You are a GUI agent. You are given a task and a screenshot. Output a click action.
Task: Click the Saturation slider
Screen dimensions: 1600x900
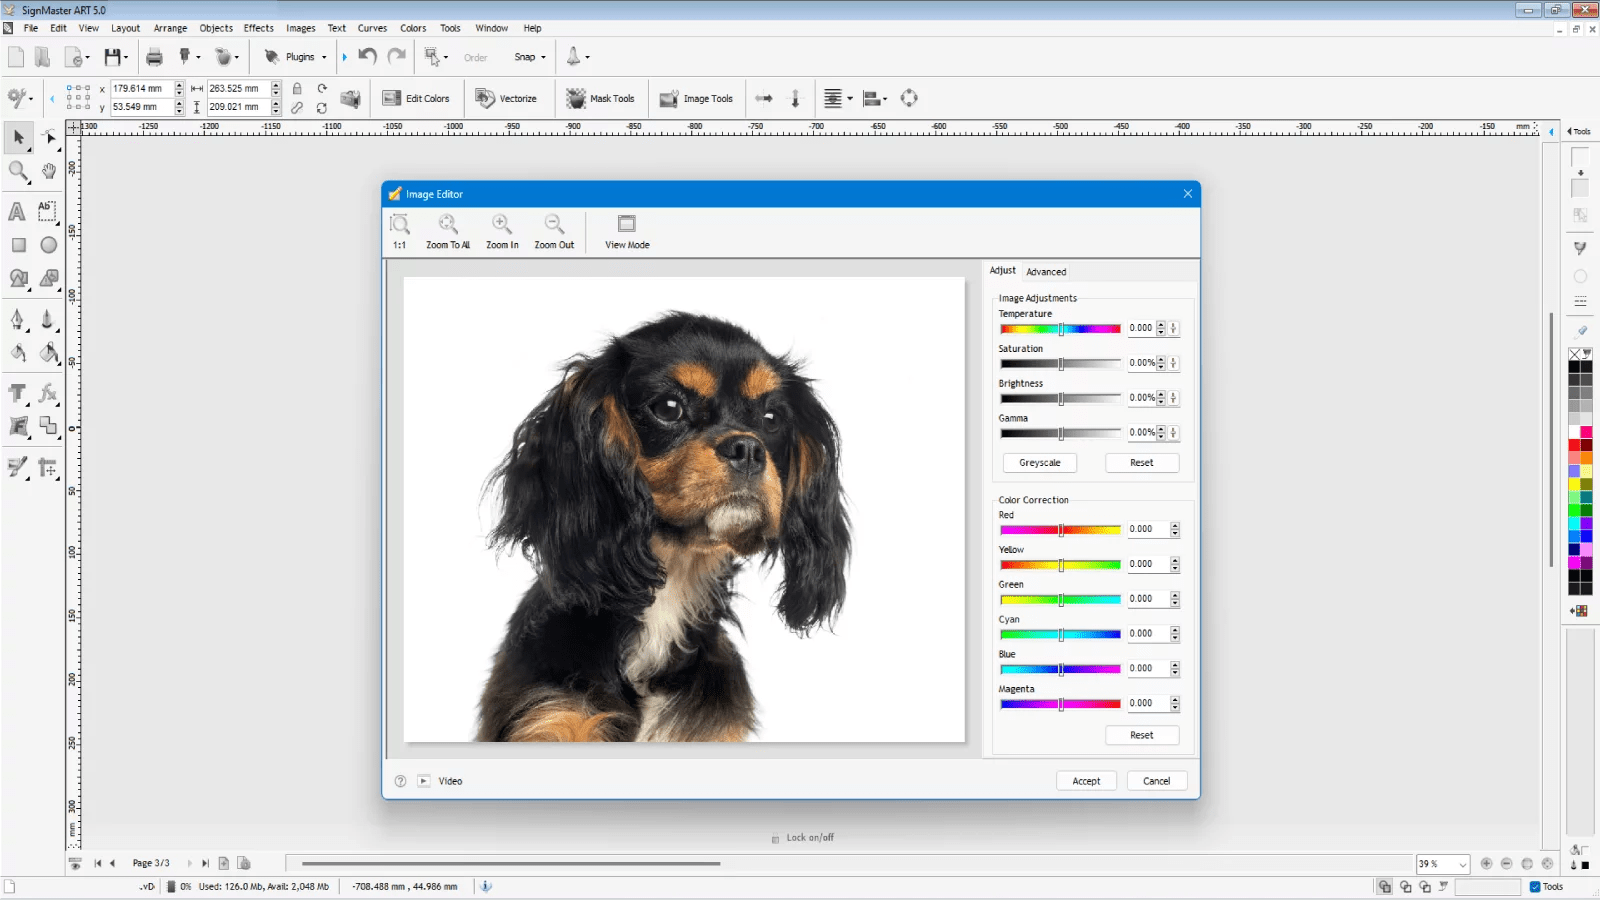coord(1060,364)
